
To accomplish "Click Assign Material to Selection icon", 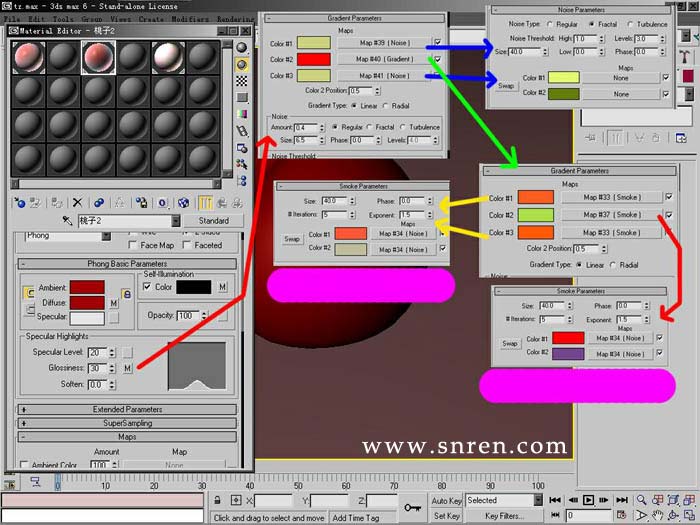I will point(56,203).
